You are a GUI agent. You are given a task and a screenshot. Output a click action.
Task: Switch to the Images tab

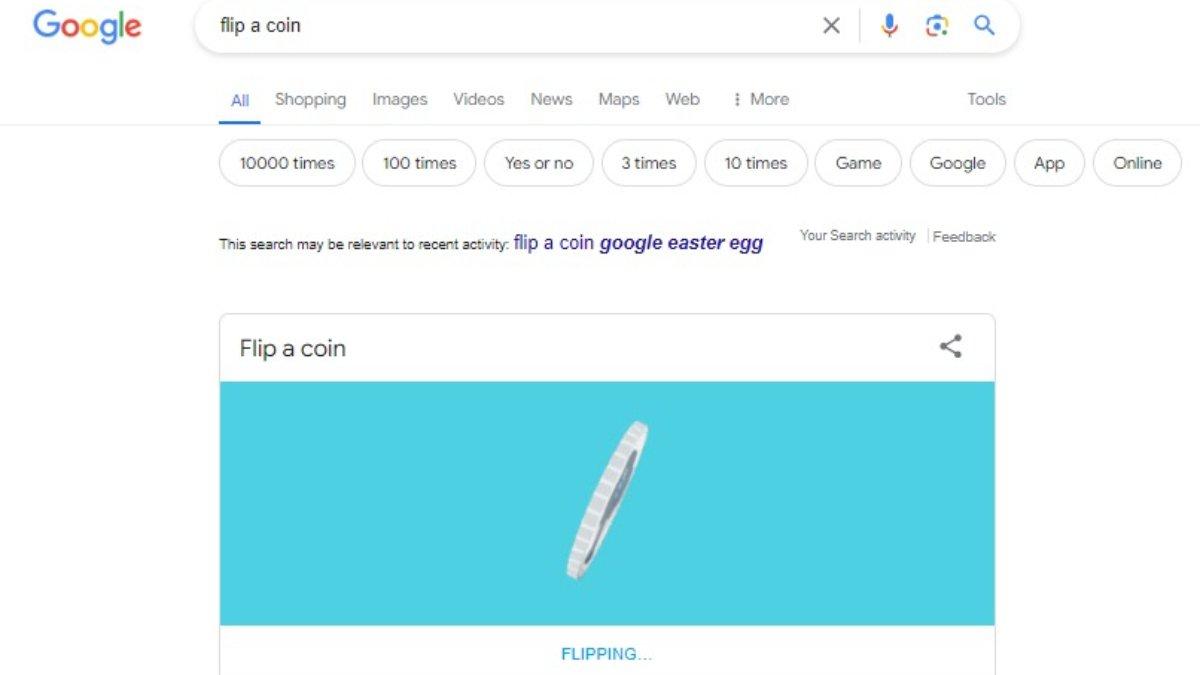(399, 99)
